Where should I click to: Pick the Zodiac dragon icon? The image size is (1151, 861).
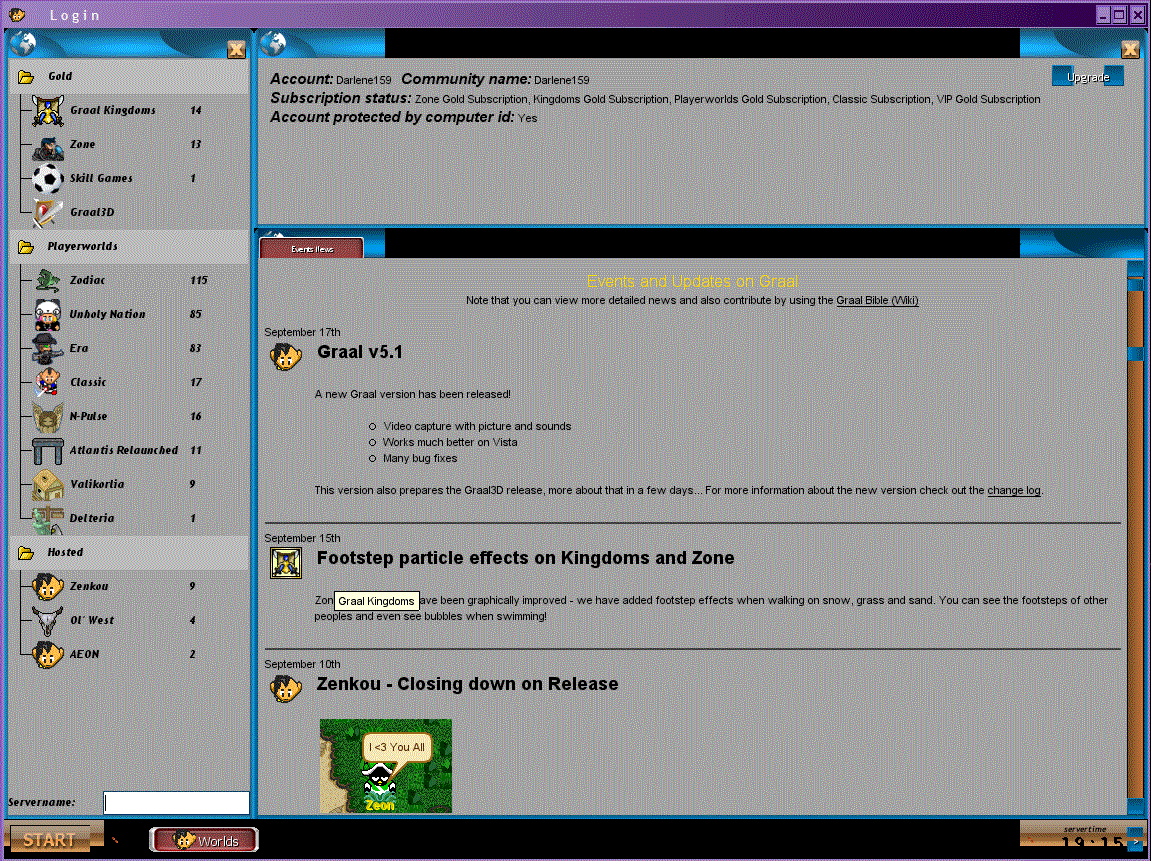[47, 281]
